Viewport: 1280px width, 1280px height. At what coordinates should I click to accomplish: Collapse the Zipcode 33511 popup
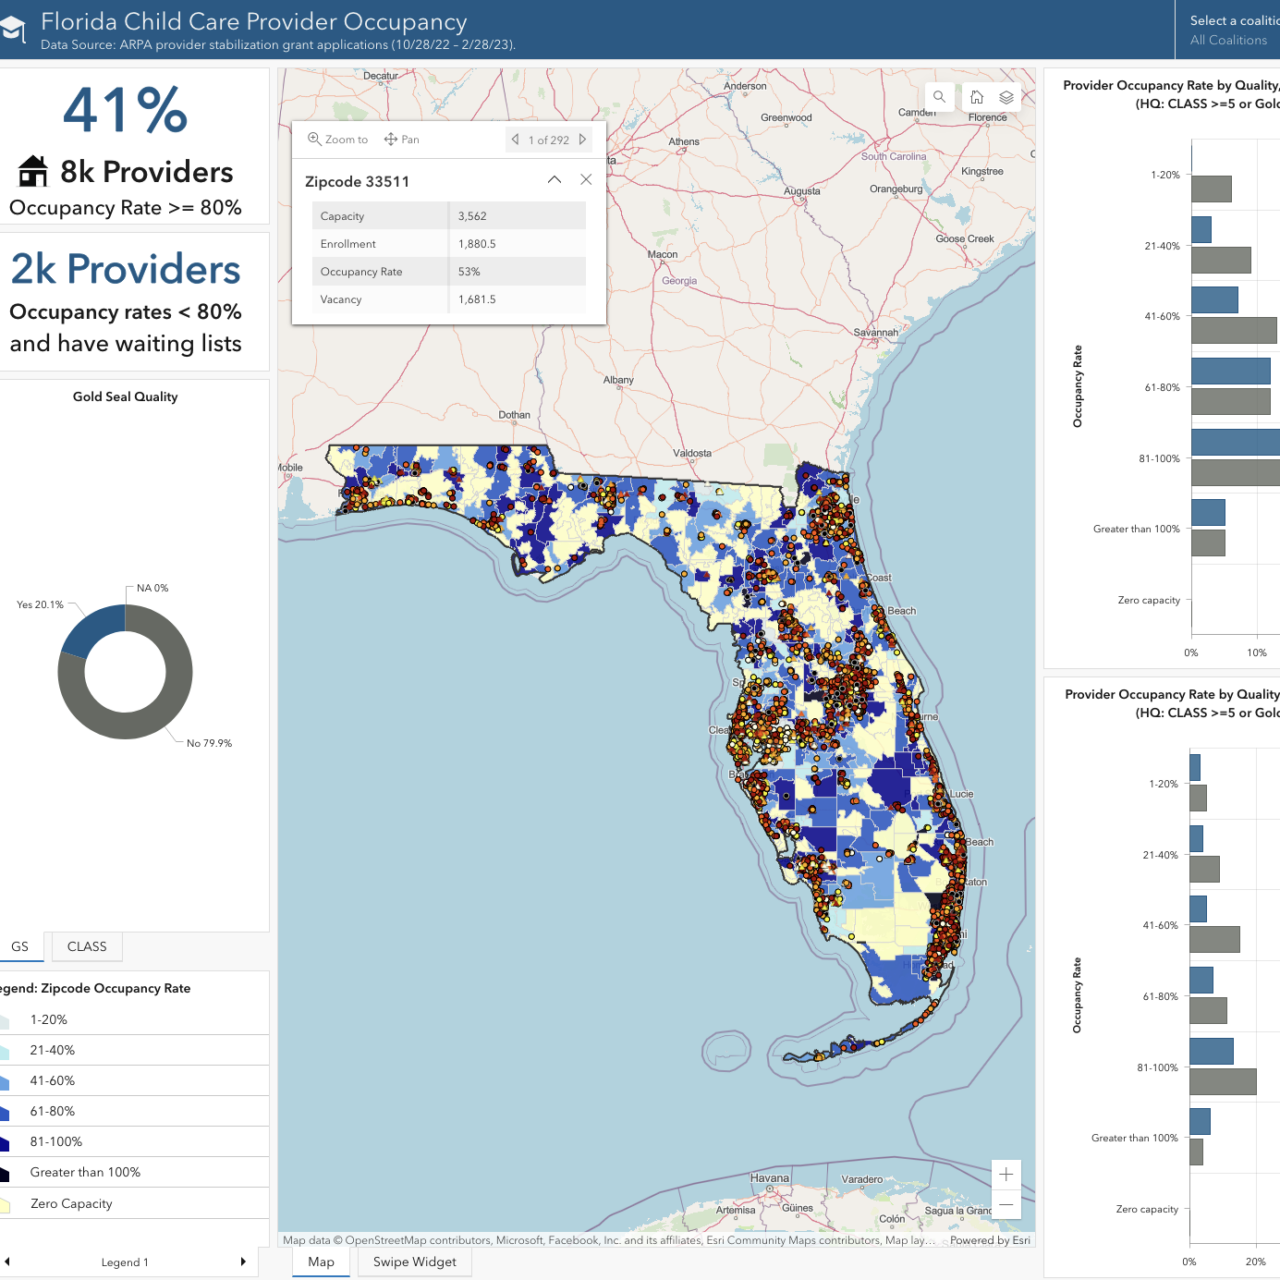554,180
